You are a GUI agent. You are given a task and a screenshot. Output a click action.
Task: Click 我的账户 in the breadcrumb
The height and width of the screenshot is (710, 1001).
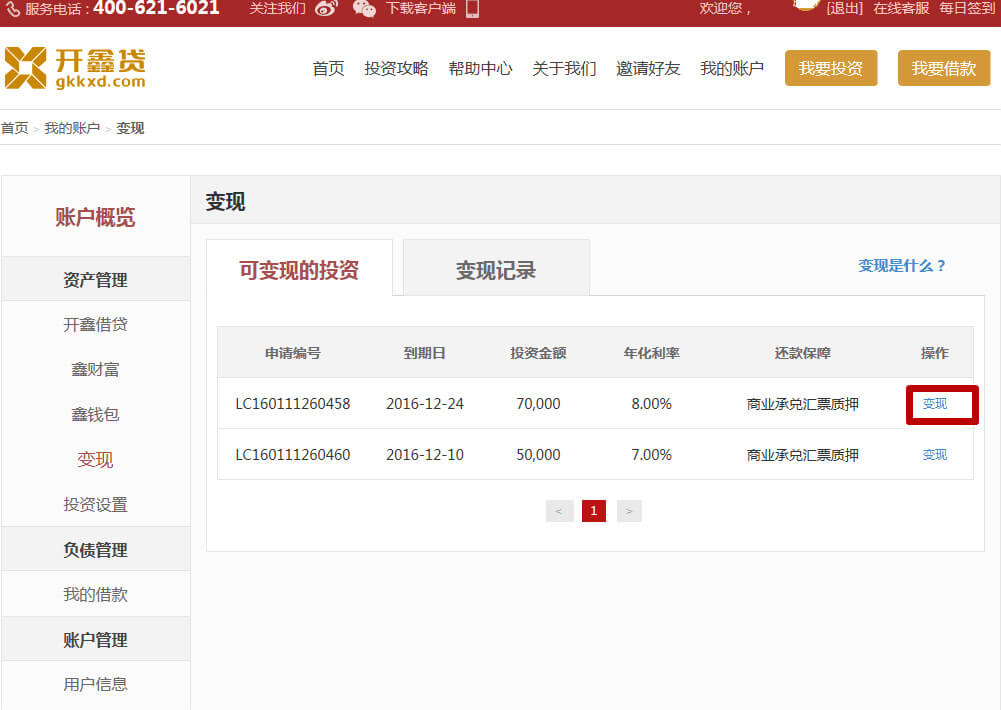72,128
